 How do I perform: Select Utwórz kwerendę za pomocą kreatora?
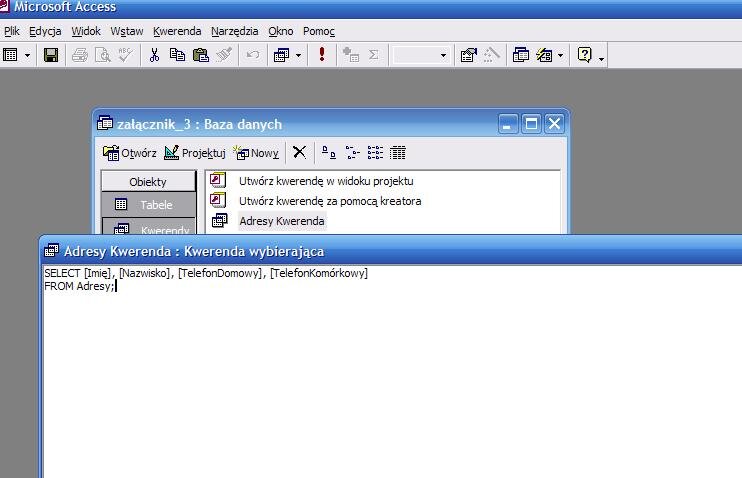click(x=330, y=201)
